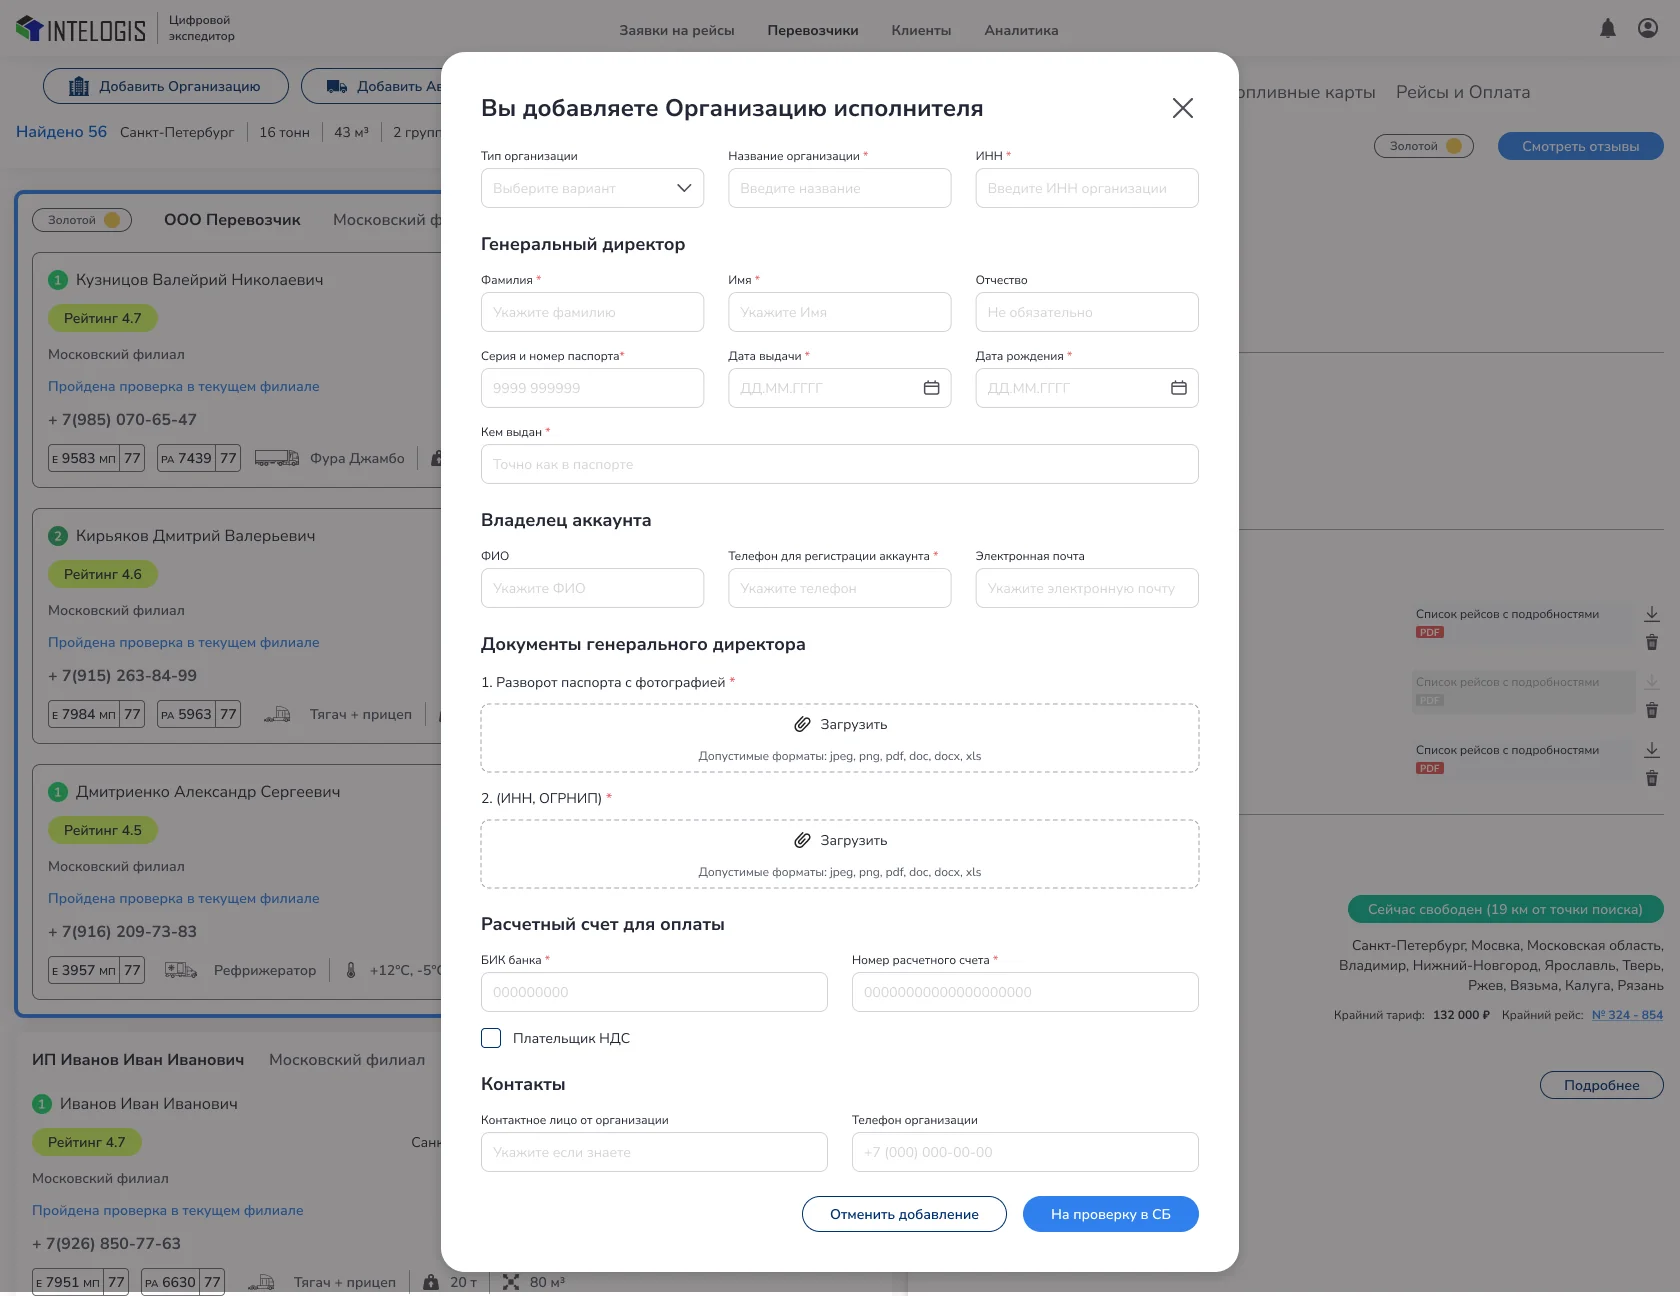Click the building icon on 'Добавить Организацию'
Viewport: 1680px width, 1296px height.
tap(79, 86)
